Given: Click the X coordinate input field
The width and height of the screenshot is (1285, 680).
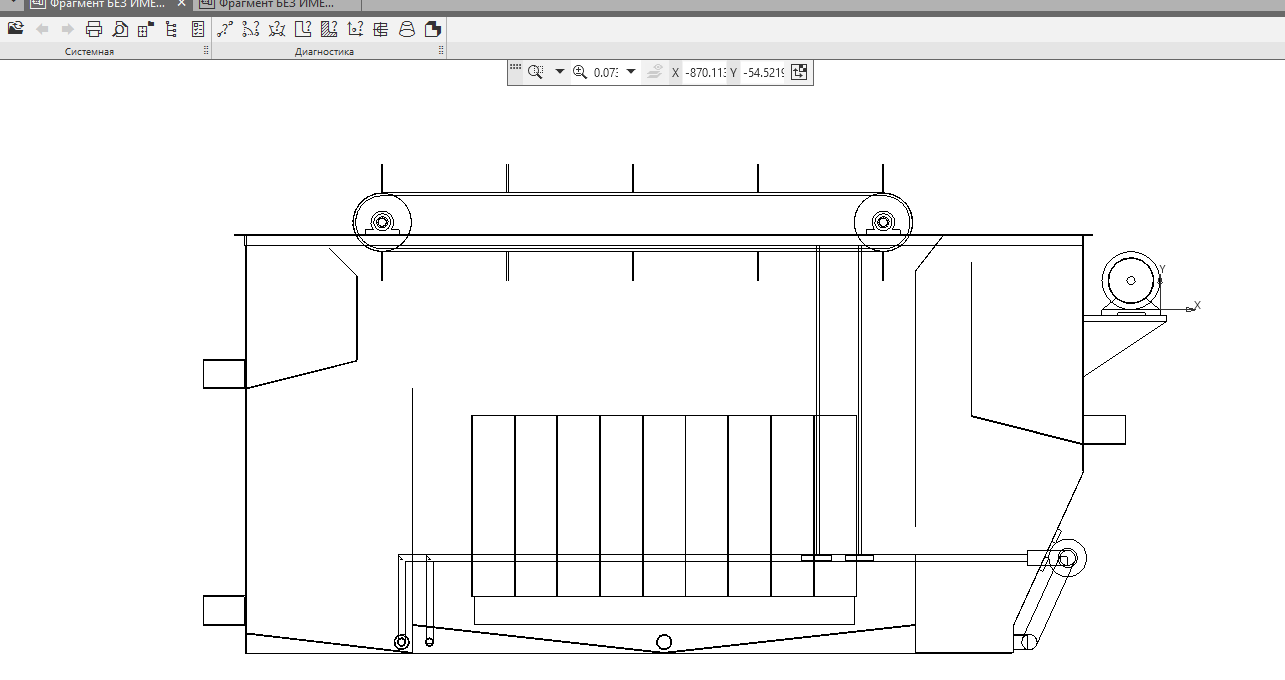Looking at the screenshot, I should coord(704,72).
